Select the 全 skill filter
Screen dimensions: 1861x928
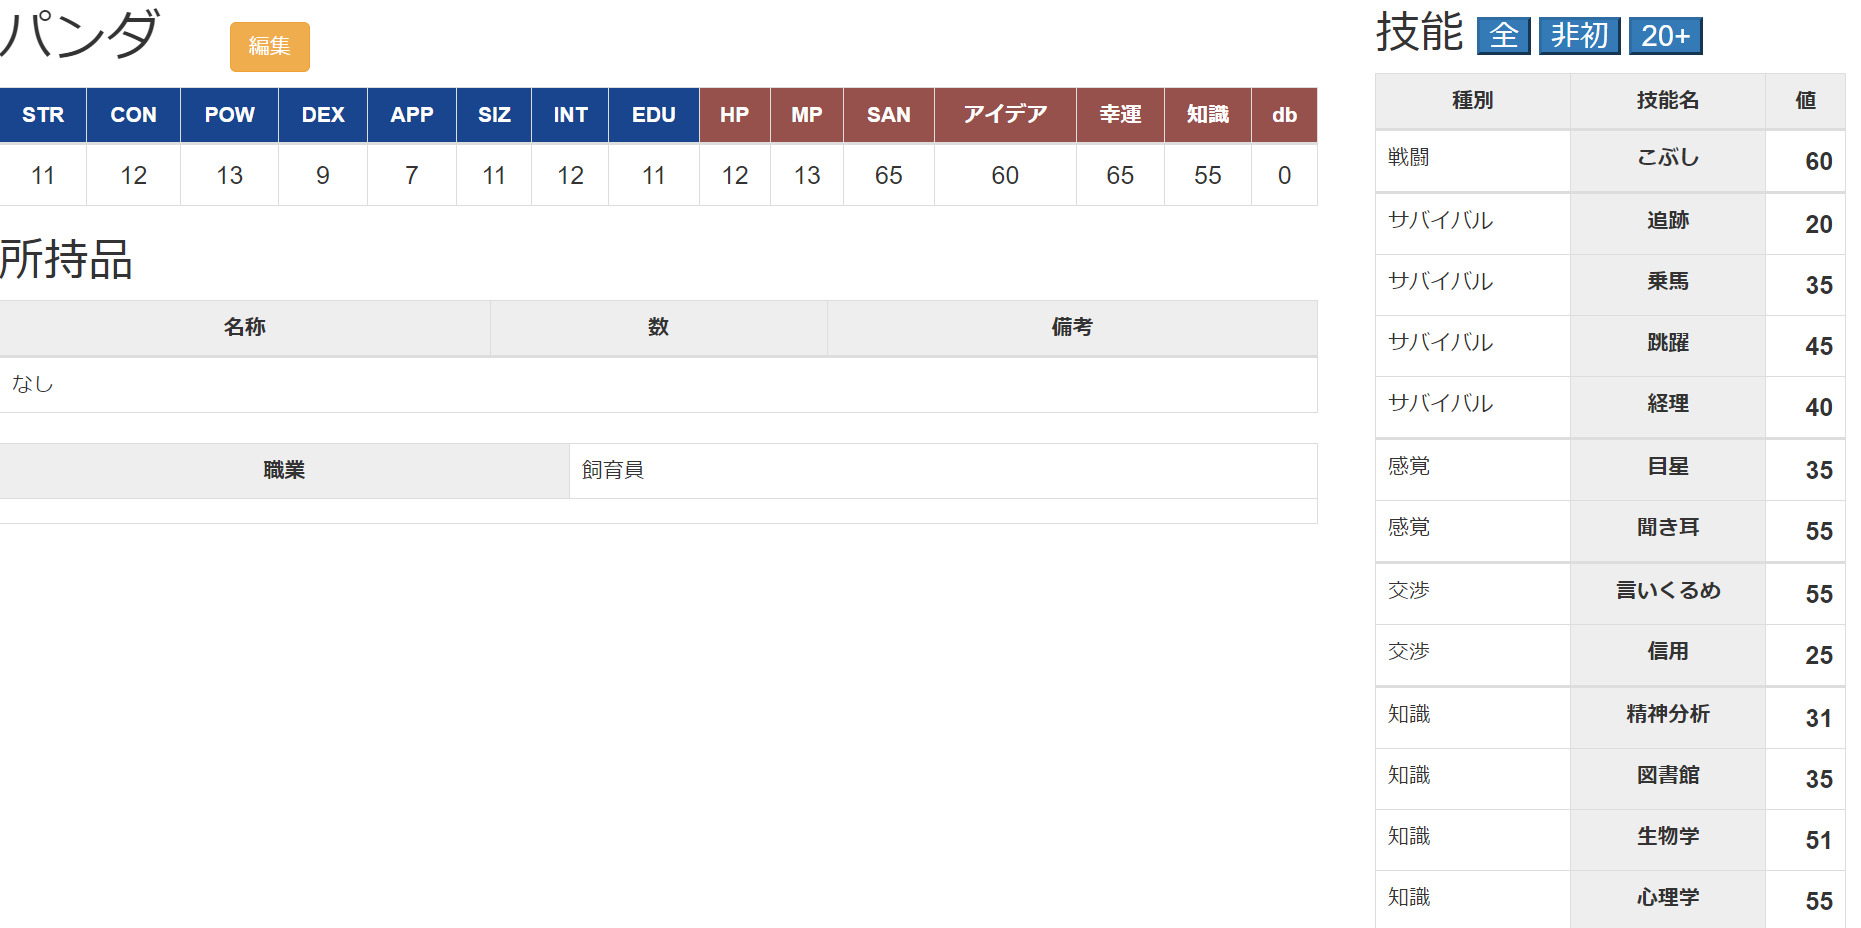(1503, 36)
